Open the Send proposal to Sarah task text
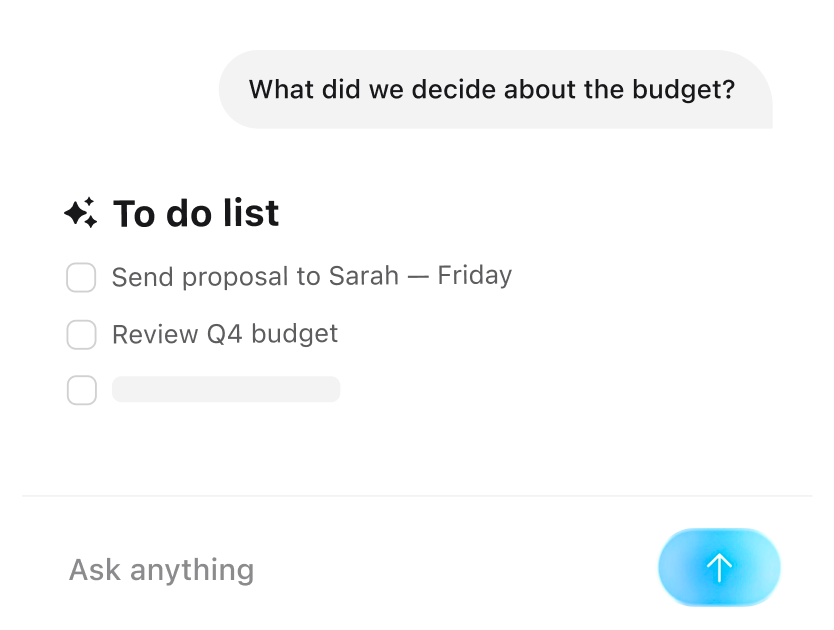 (312, 276)
